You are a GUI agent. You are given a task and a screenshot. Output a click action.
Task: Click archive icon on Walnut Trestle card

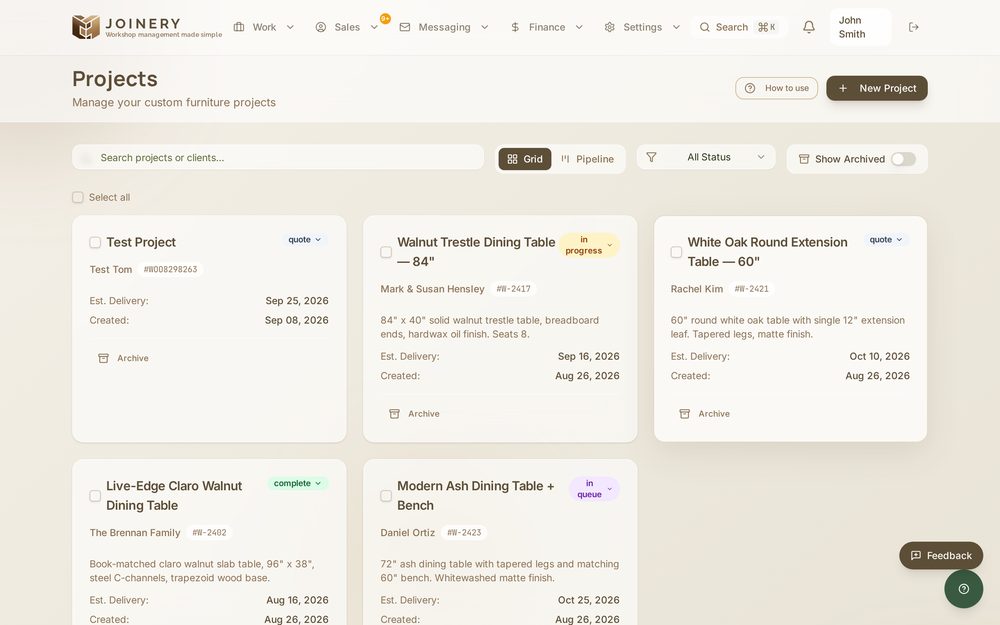click(x=394, y=414)
